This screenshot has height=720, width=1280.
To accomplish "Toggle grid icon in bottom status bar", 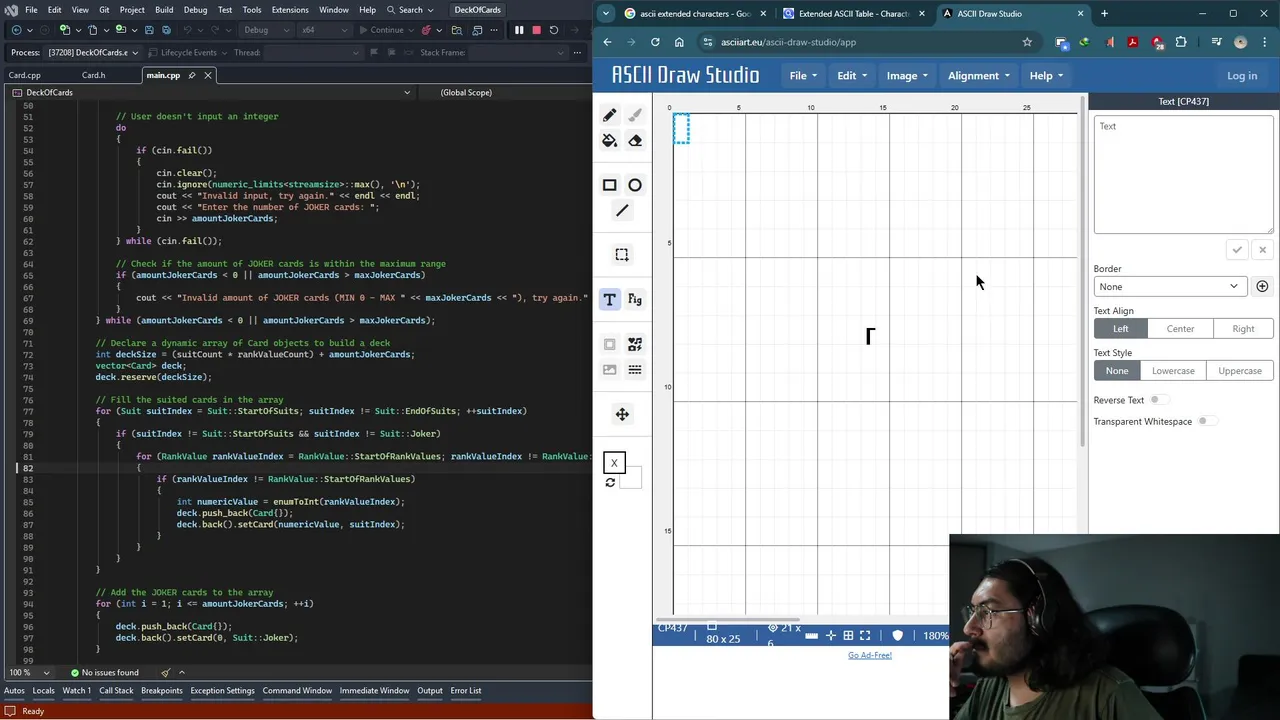I will (848, 636).
